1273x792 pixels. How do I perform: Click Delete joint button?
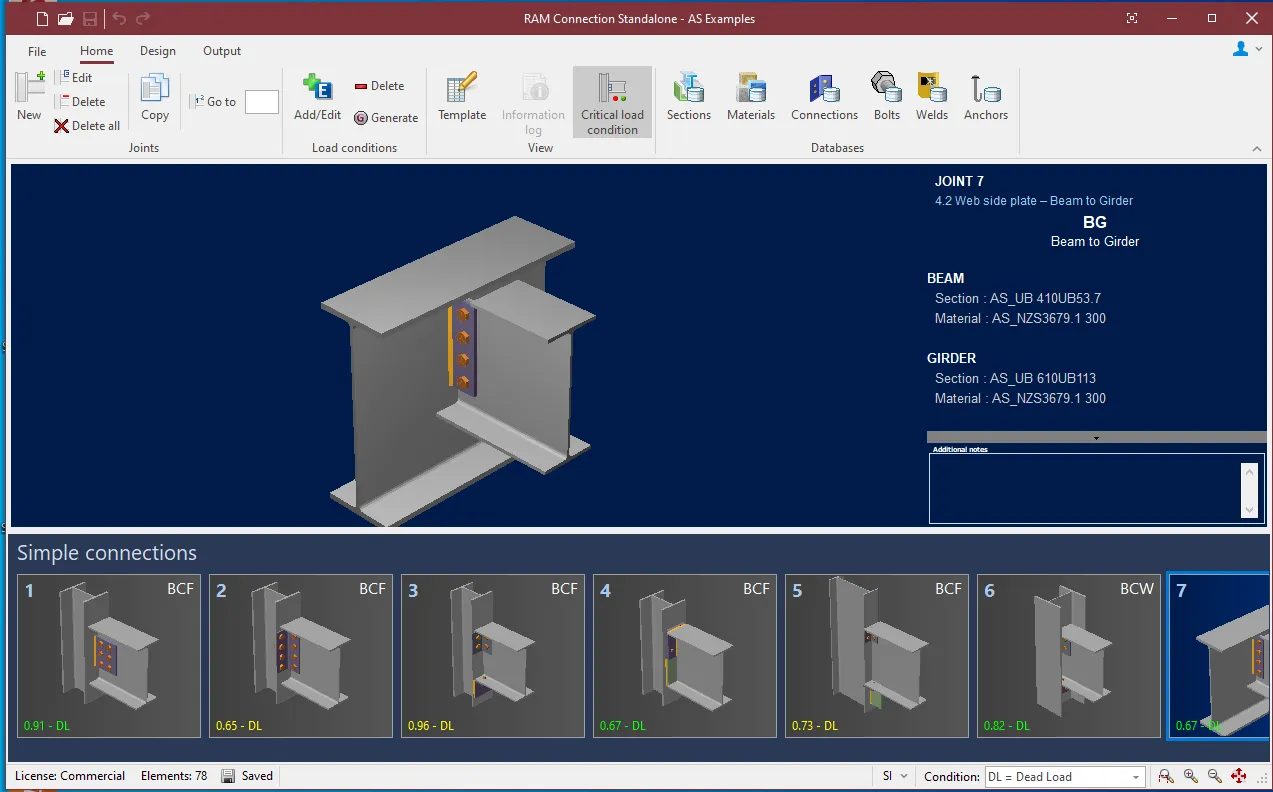click(80, 101)
